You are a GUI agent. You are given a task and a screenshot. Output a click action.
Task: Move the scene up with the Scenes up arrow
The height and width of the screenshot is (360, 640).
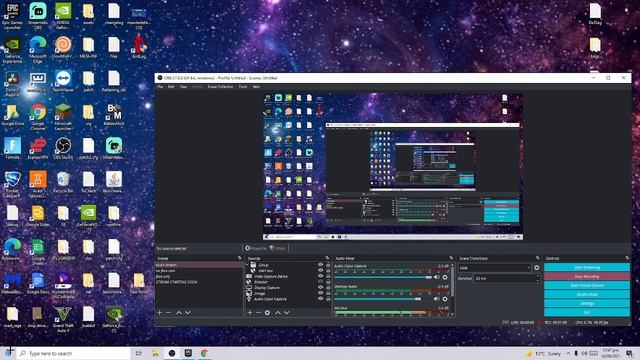178,313
